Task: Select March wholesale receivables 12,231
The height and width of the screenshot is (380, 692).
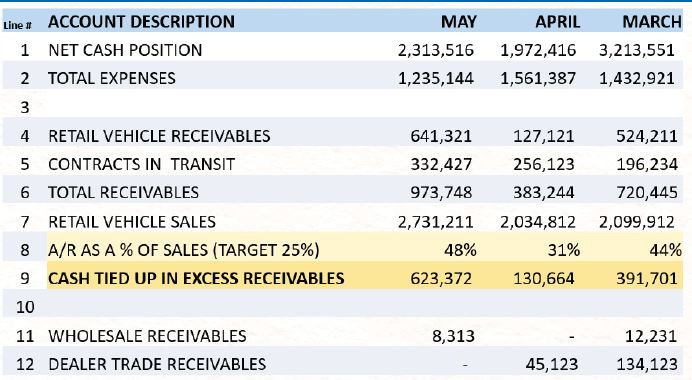Action: click(651, 336)
